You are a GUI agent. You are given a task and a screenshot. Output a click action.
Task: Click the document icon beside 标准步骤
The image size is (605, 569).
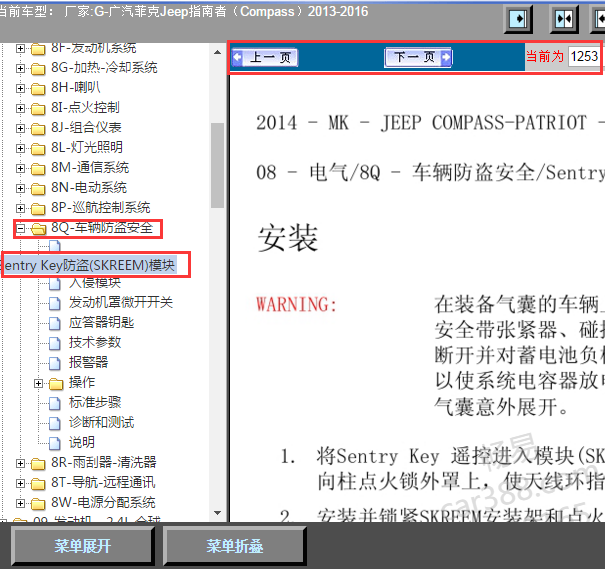coord(55,404)
